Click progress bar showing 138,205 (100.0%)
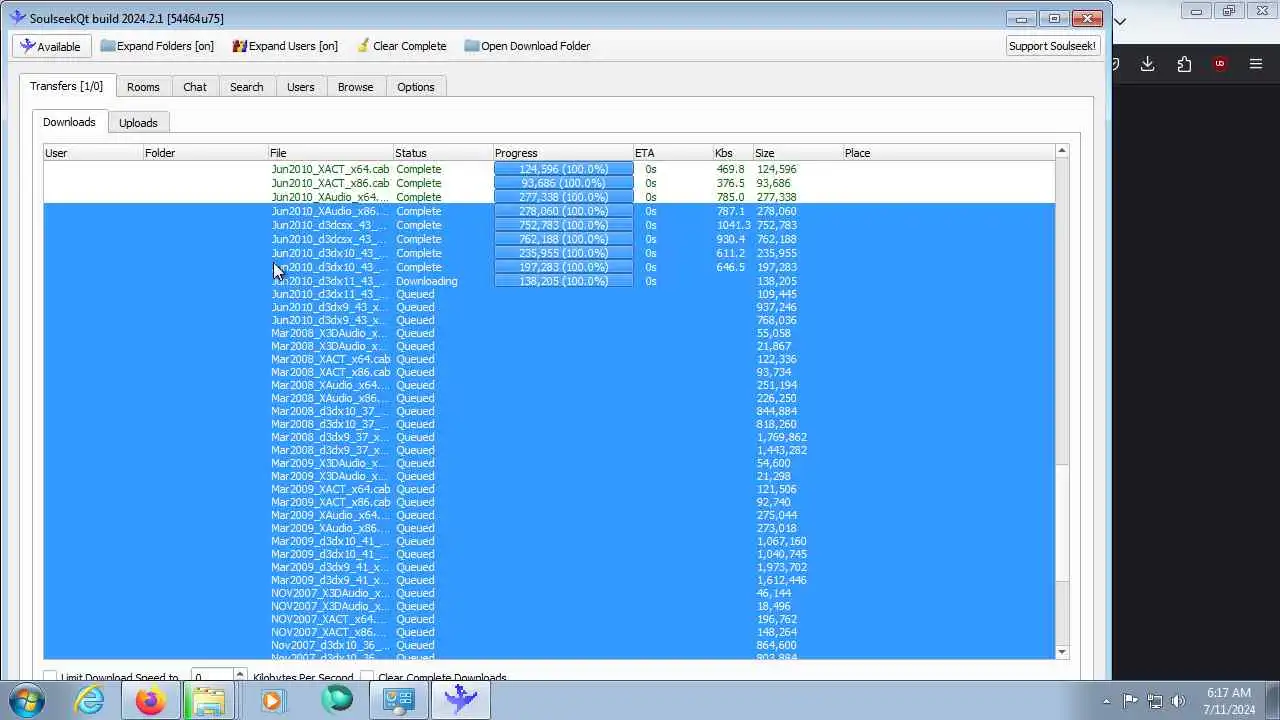 [x=564, y=281]
